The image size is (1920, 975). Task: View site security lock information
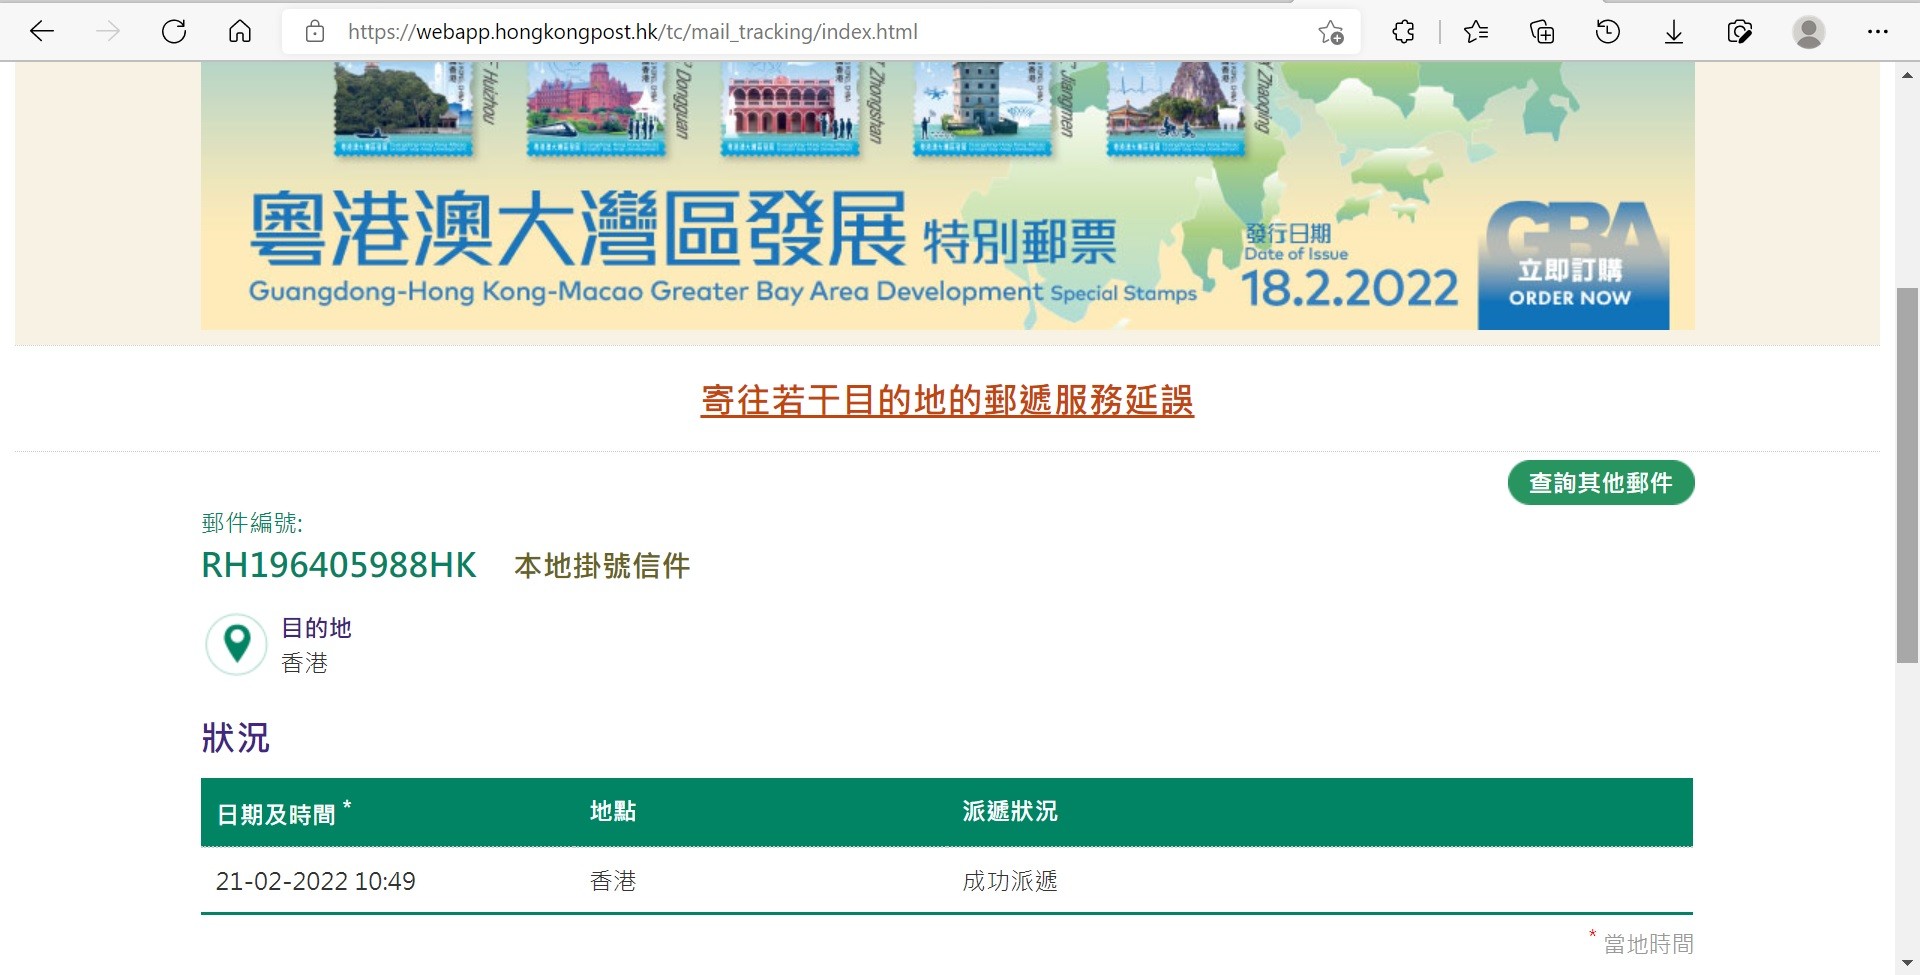pyautogui.click(x=315, y=32)
